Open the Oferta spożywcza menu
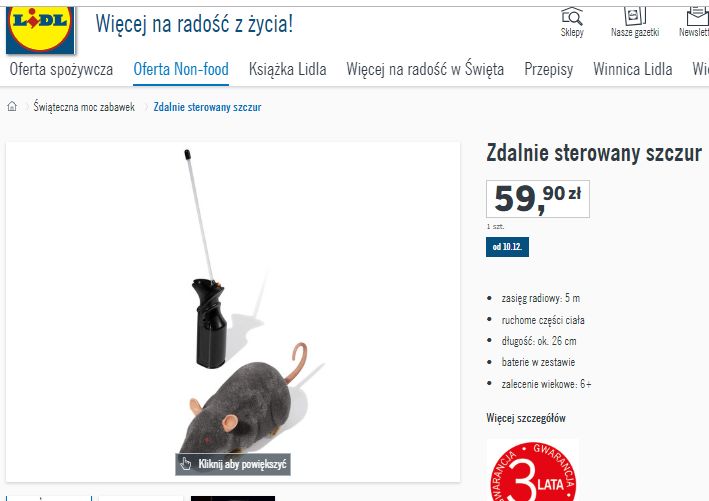The image size is (709, 501). [x=61, y=69]
